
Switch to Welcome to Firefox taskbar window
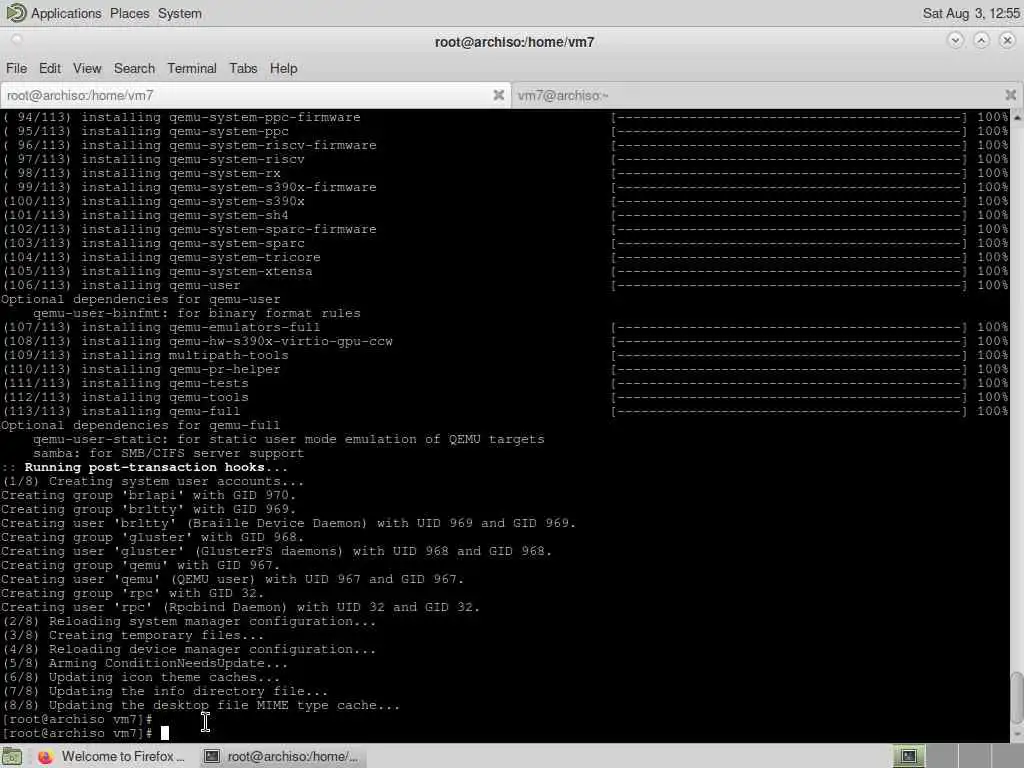pyautogui.click(x=111, y=756)
